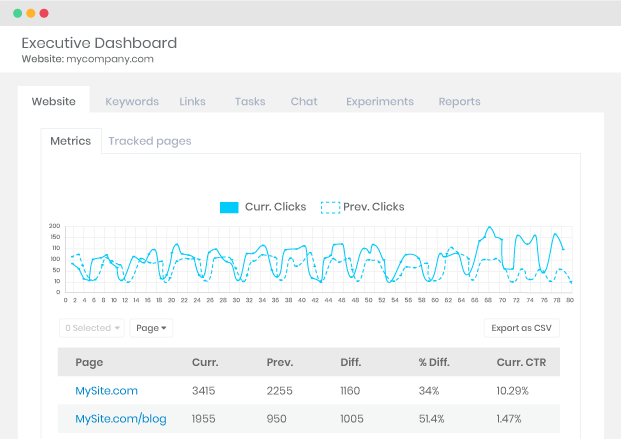Expand the Page dropdown
This screenshot has height=439, width=621.
tap(151, 328)
